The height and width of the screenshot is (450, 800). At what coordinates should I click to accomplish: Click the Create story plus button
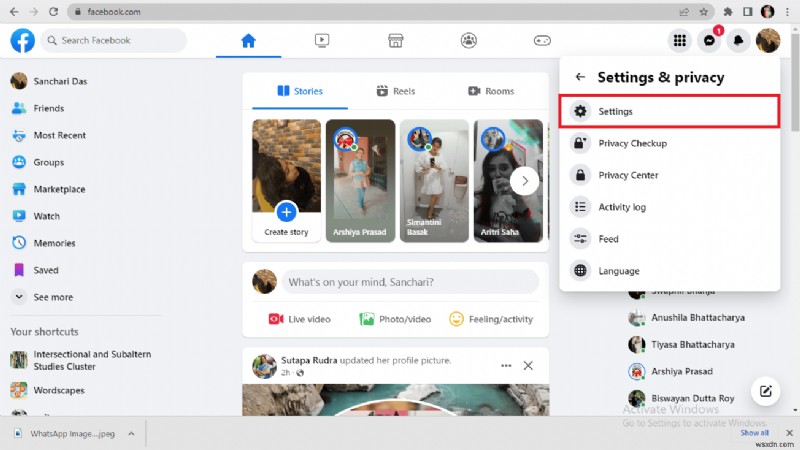point(286,212)
